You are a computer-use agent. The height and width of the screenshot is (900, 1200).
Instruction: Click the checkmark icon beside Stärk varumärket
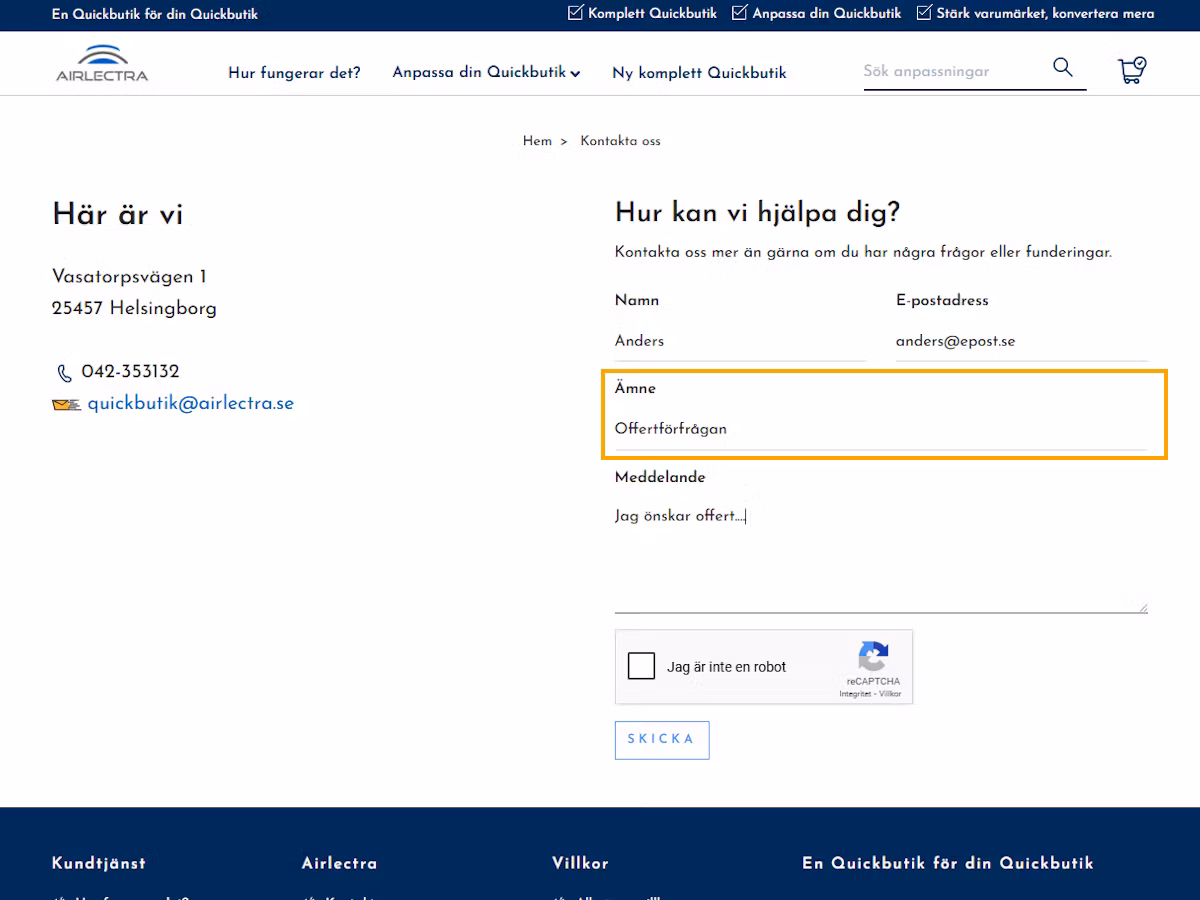pos(924,13)
